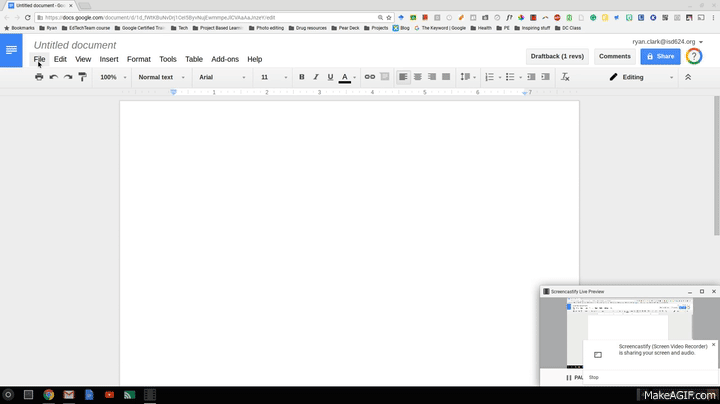Open the File menu
The height and width of the screenshot is (404, 720).
39,59
